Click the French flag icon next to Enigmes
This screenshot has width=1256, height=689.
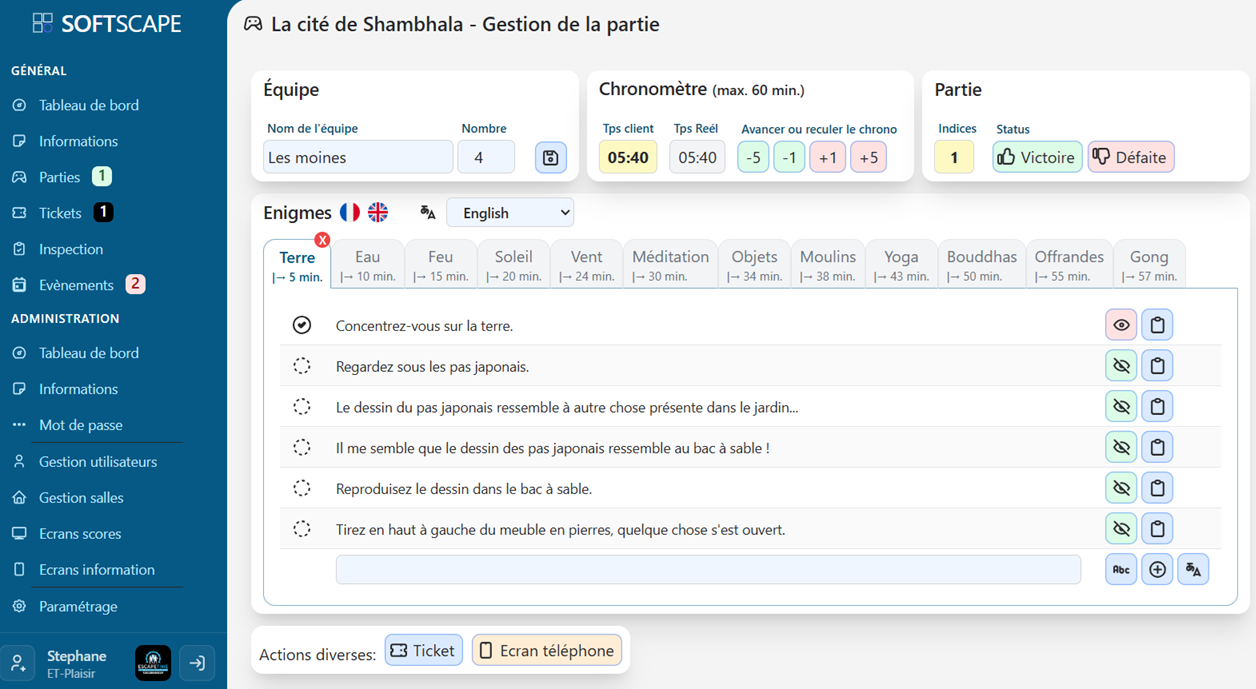point(350,212)
